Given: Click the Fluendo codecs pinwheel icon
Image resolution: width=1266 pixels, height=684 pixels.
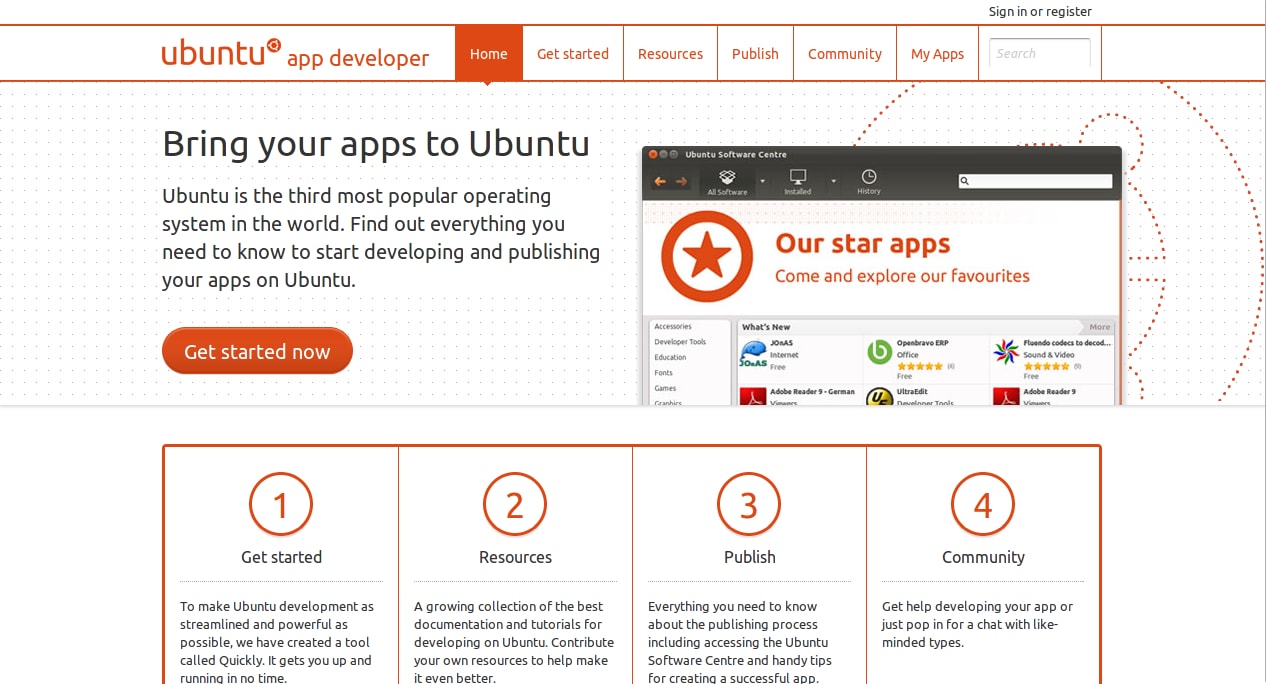Looking at the screenshot, I should point(1006,352).
